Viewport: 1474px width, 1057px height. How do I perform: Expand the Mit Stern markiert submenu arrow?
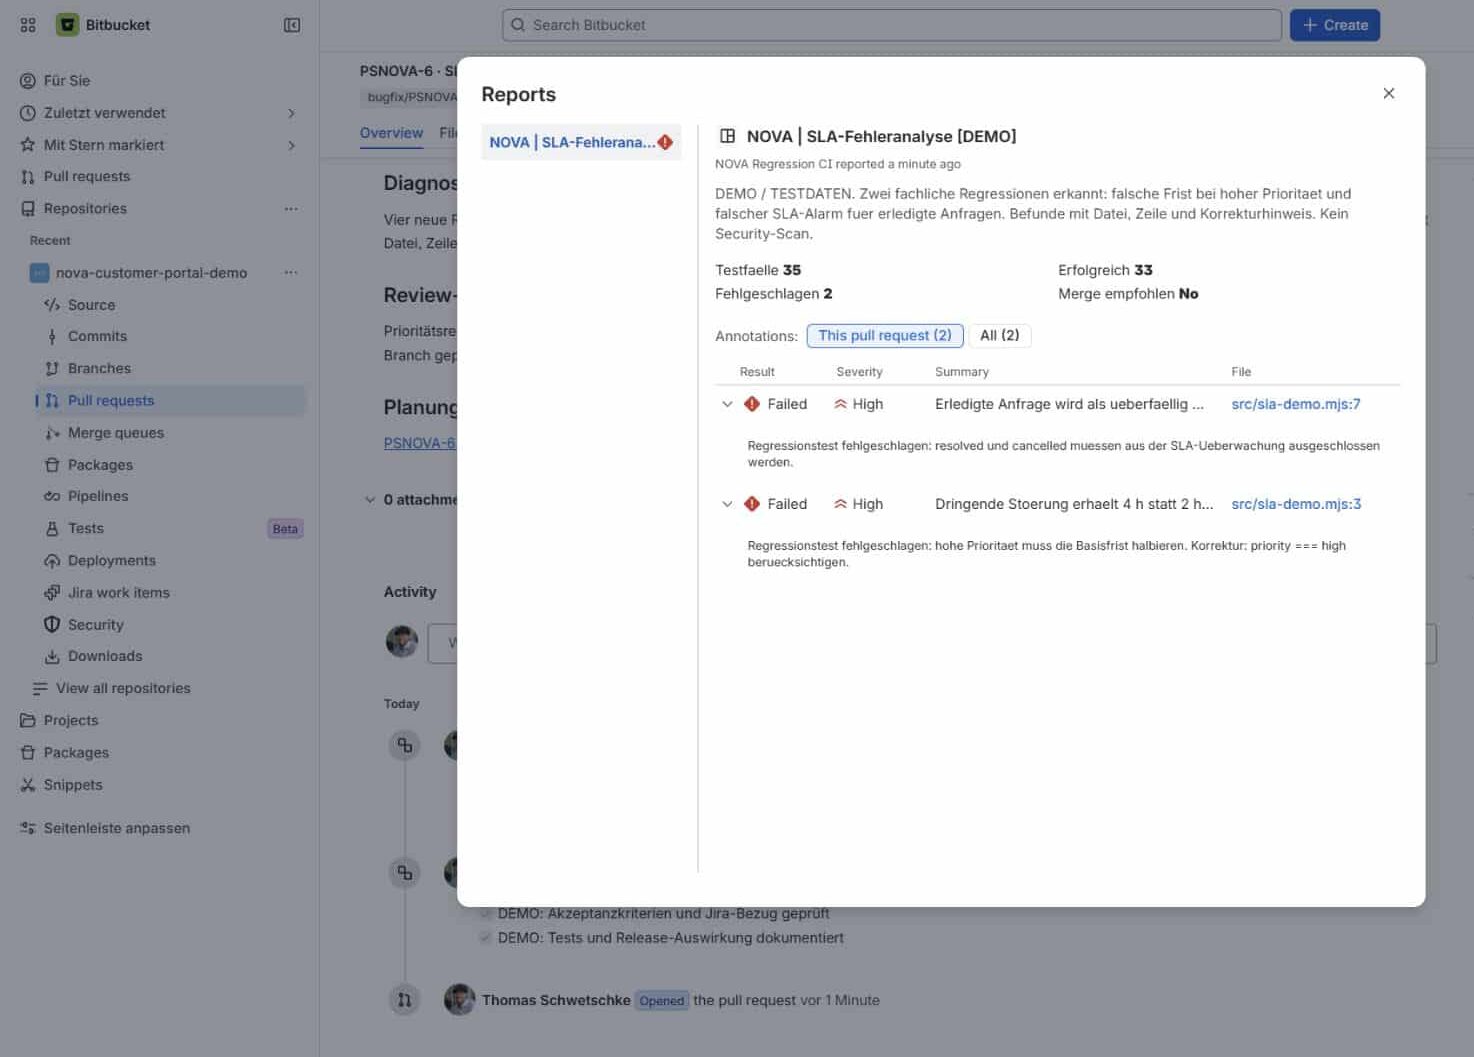[x=291, y=145]
